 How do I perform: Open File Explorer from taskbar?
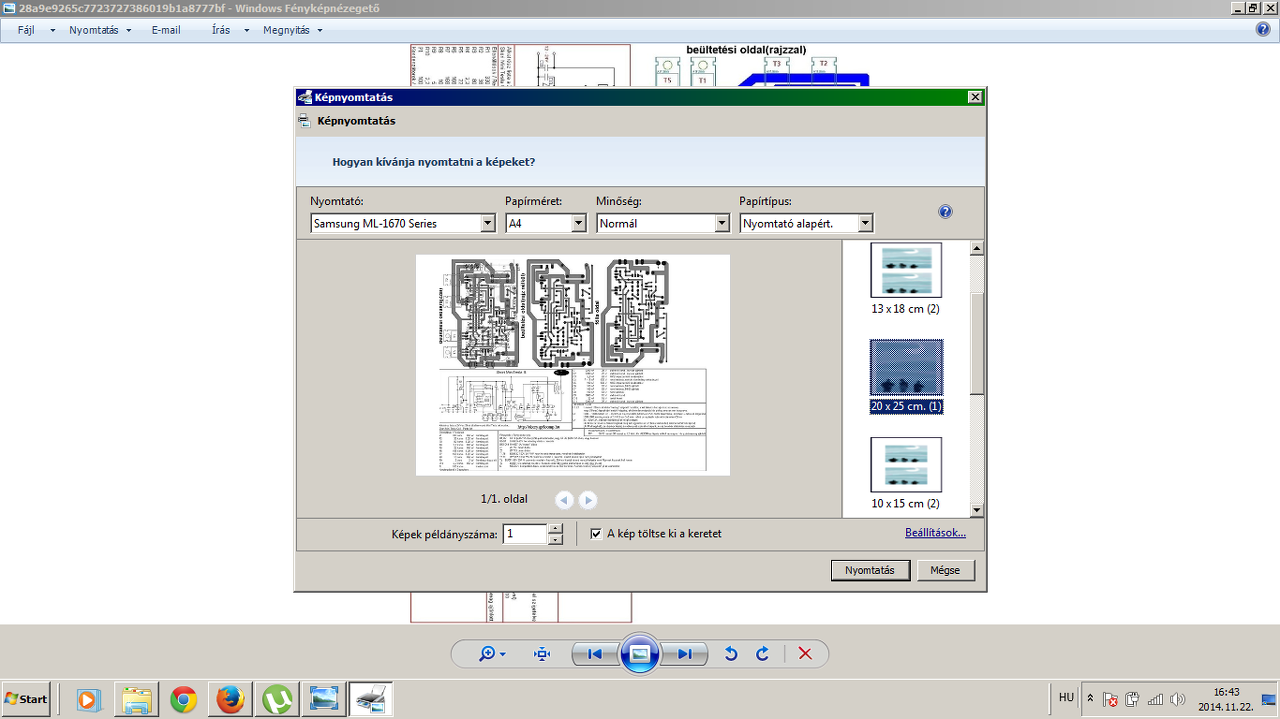(136, 699)
